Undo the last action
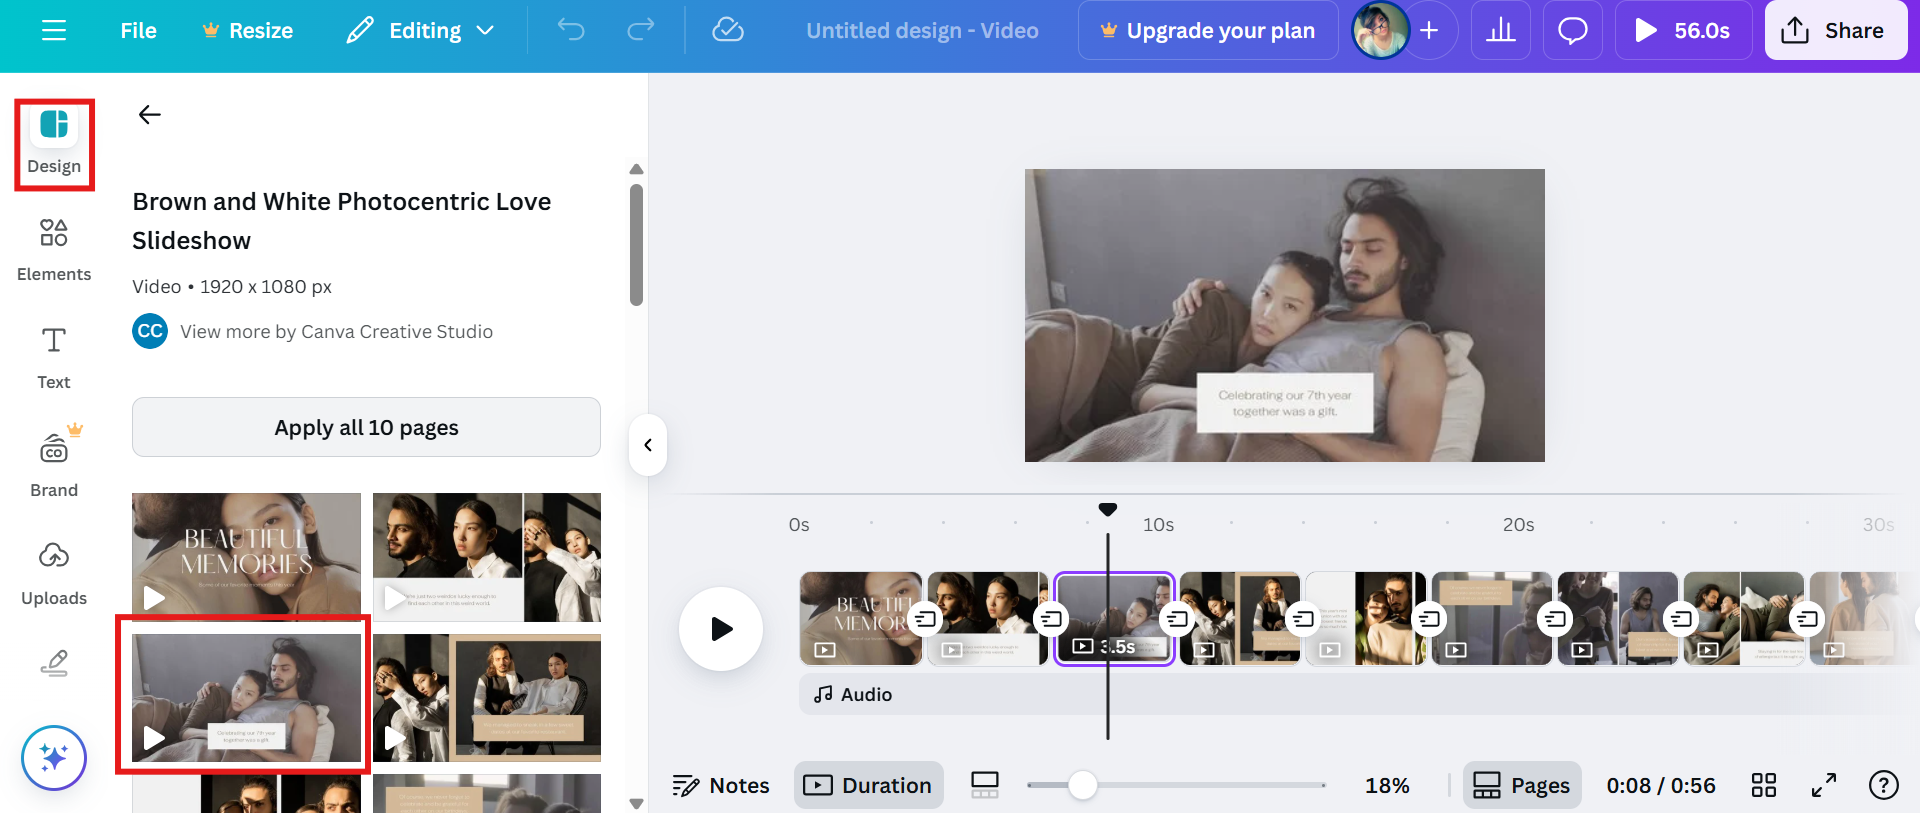 (x=571, y=31)
